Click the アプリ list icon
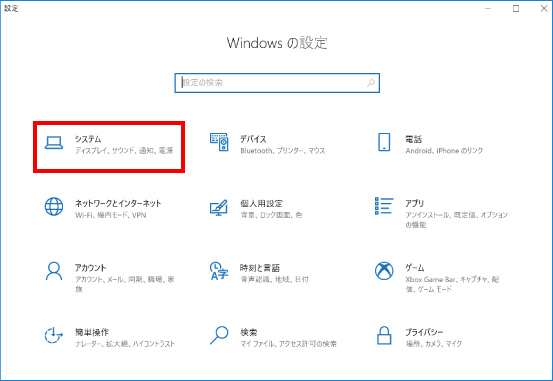Image resolution: width=553 pixels, height=381 pixels. click(x=384, y=206)
